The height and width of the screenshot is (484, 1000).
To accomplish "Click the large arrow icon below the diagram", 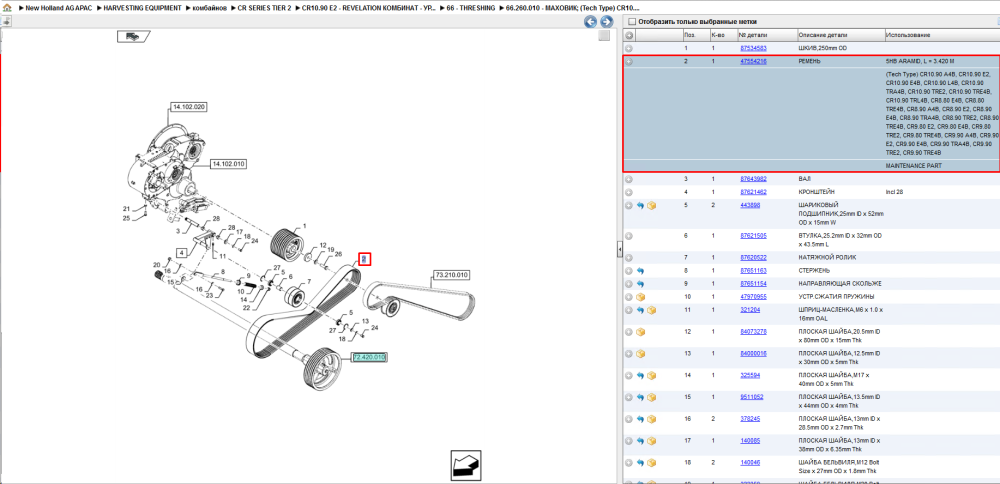I will (x=466, y=466).
